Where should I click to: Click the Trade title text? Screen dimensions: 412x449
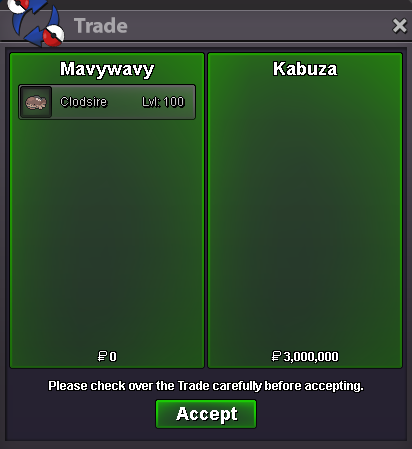point(101,26)
